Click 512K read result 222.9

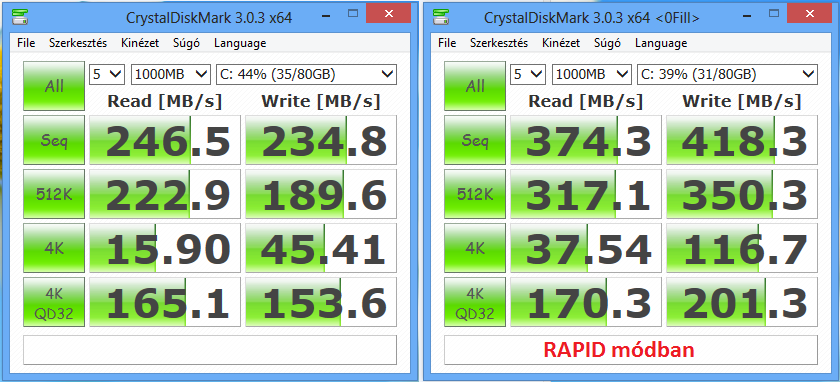click(164, 194)
